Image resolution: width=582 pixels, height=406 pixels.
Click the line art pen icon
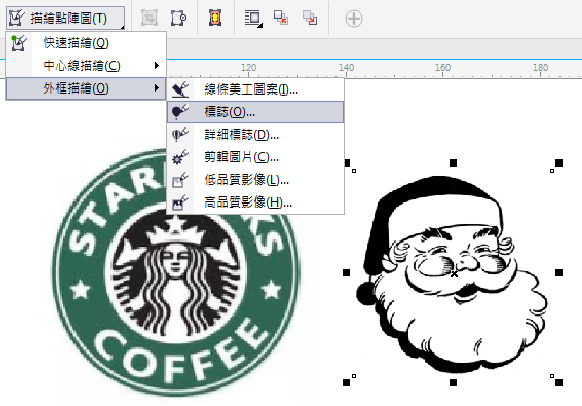[x=180, y=89]
